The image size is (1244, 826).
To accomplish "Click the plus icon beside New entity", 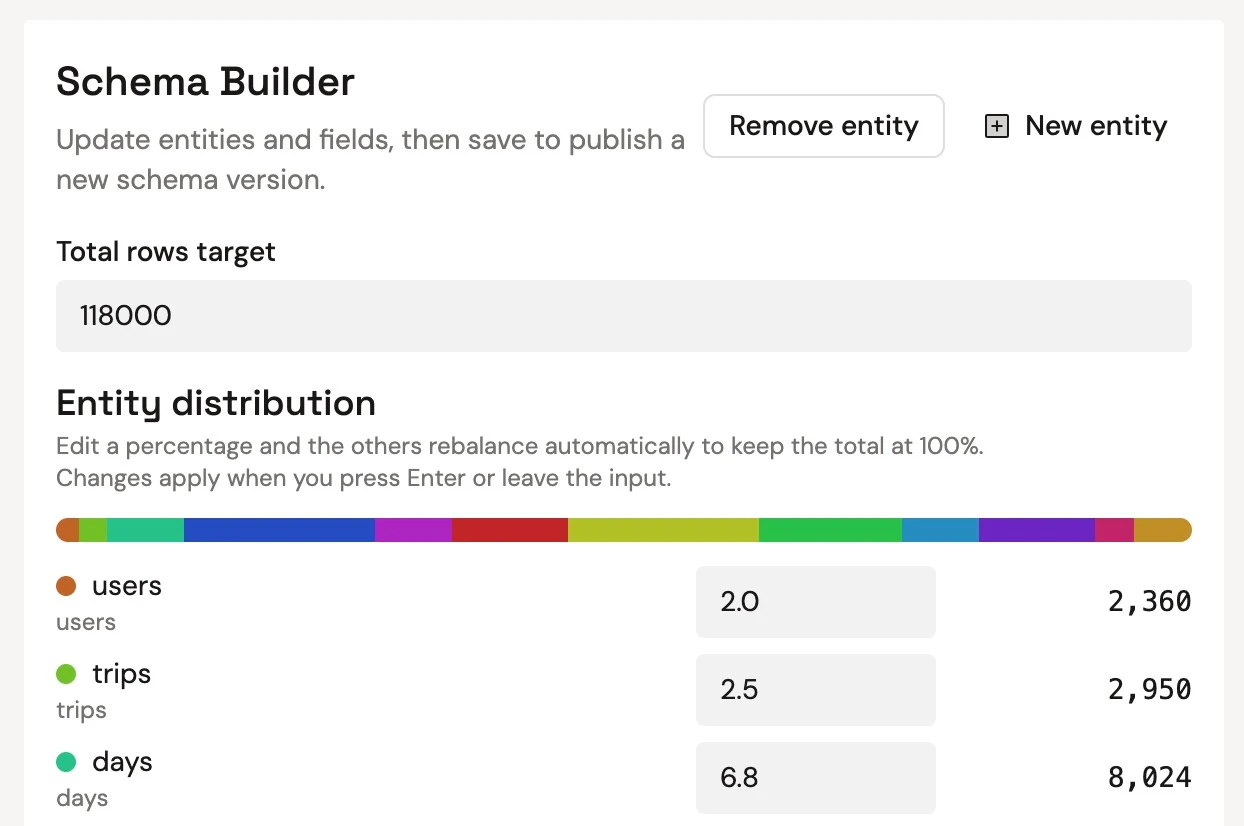I will click(997, 126).
